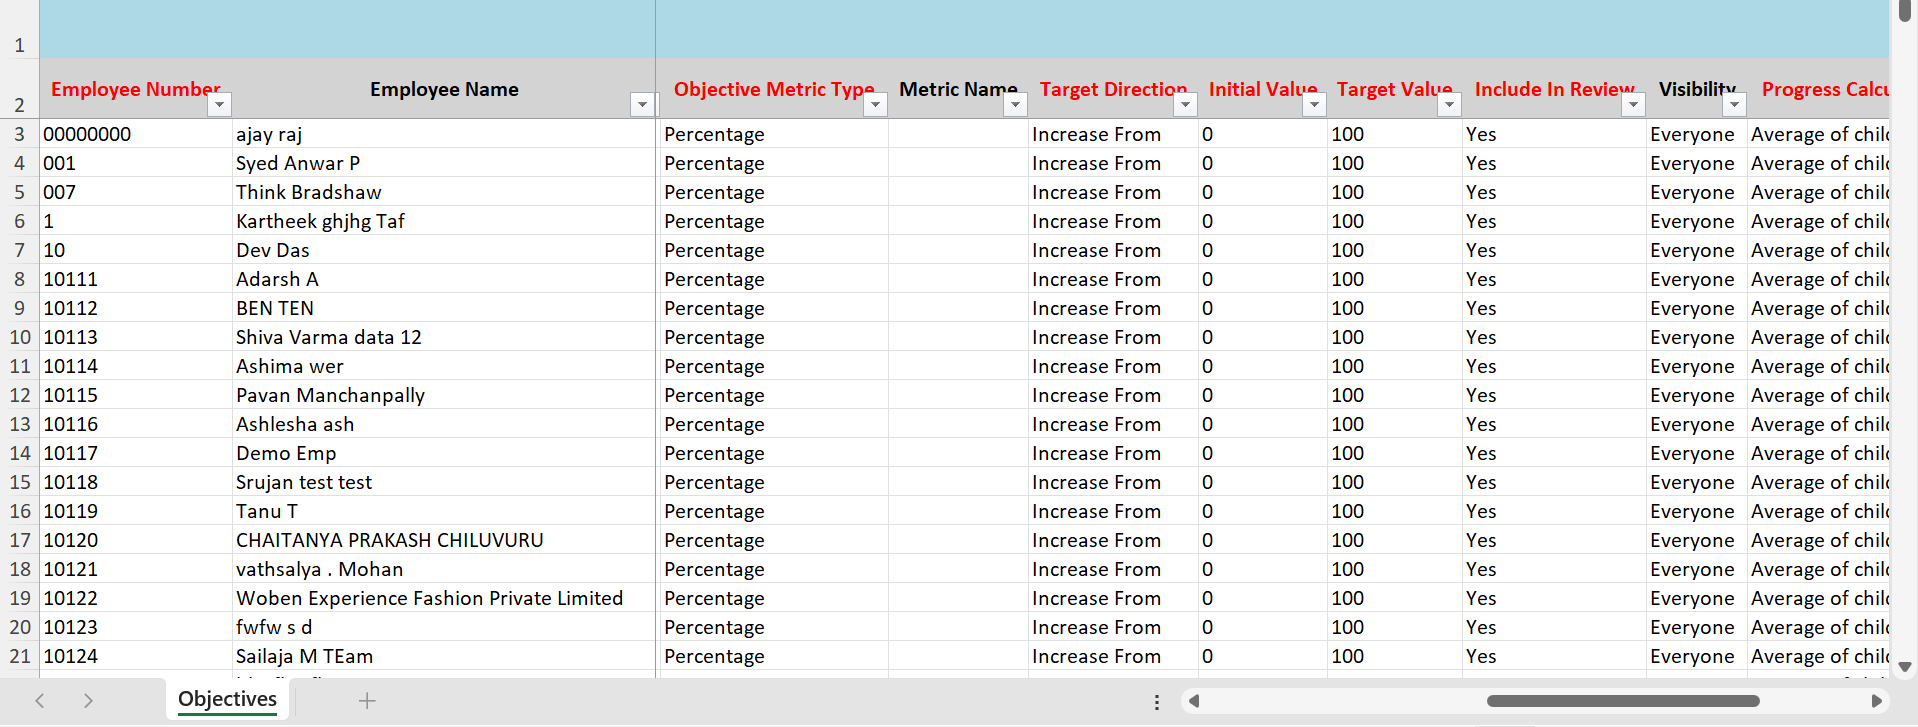Open the Employee Number filter dropdown
The width and height of the screenshot is (1918, 727).
pyautogui.click(x=219, y=105)
